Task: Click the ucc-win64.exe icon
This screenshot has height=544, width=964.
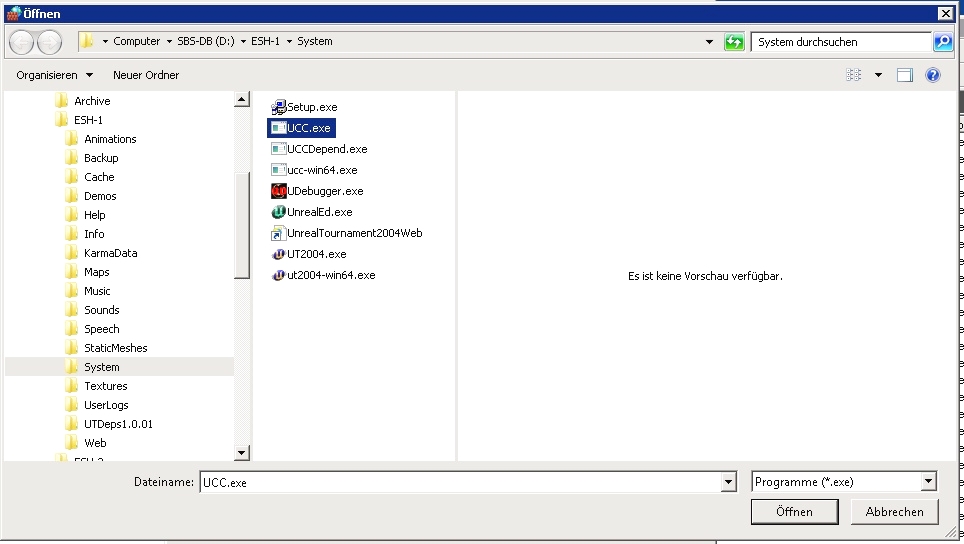Action: click(279, 170)
